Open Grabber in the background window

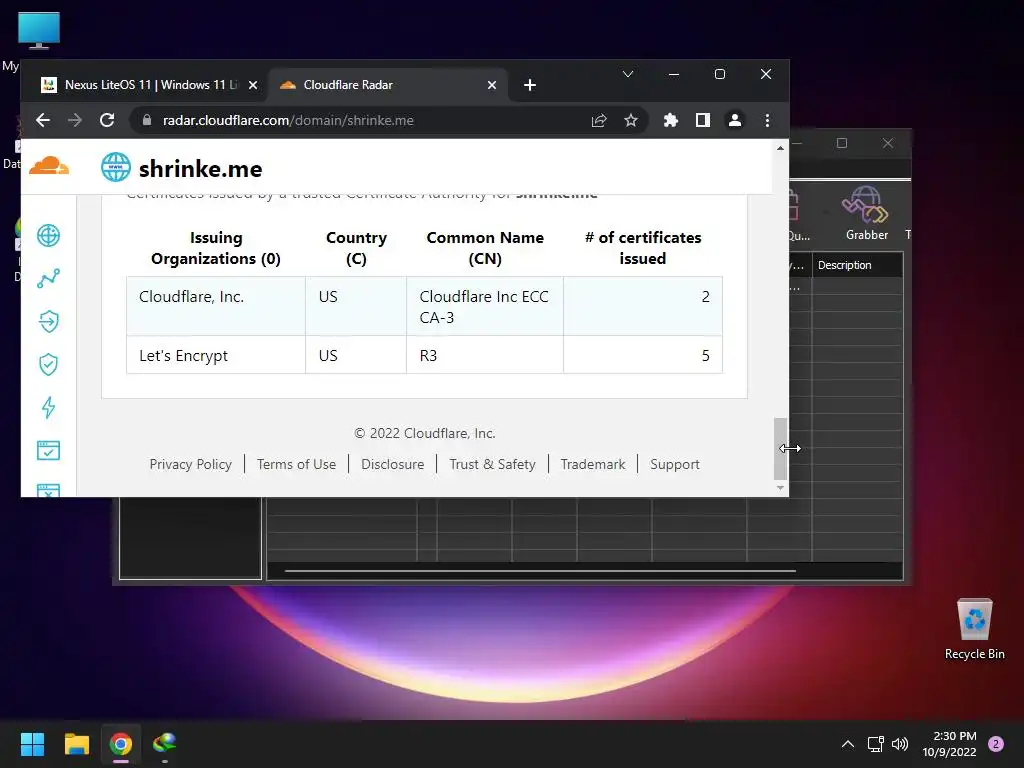(867, 213)
